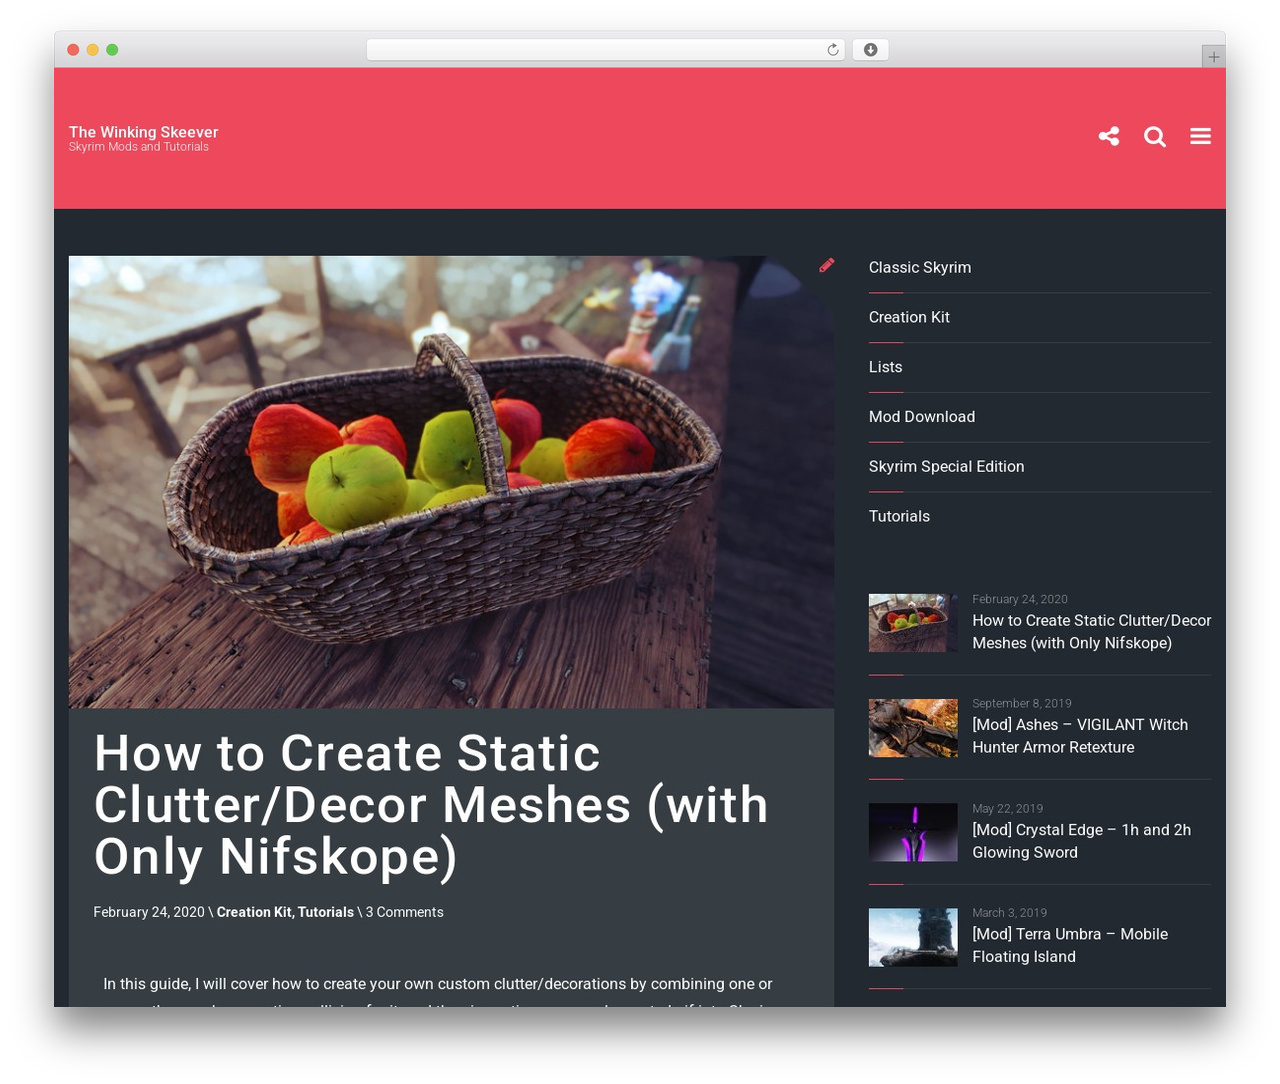Open Terra Umbra Mobile Floating Island post
Image resolution: width=1280 pixels, height=1084 pixels.
(1070, 945)
